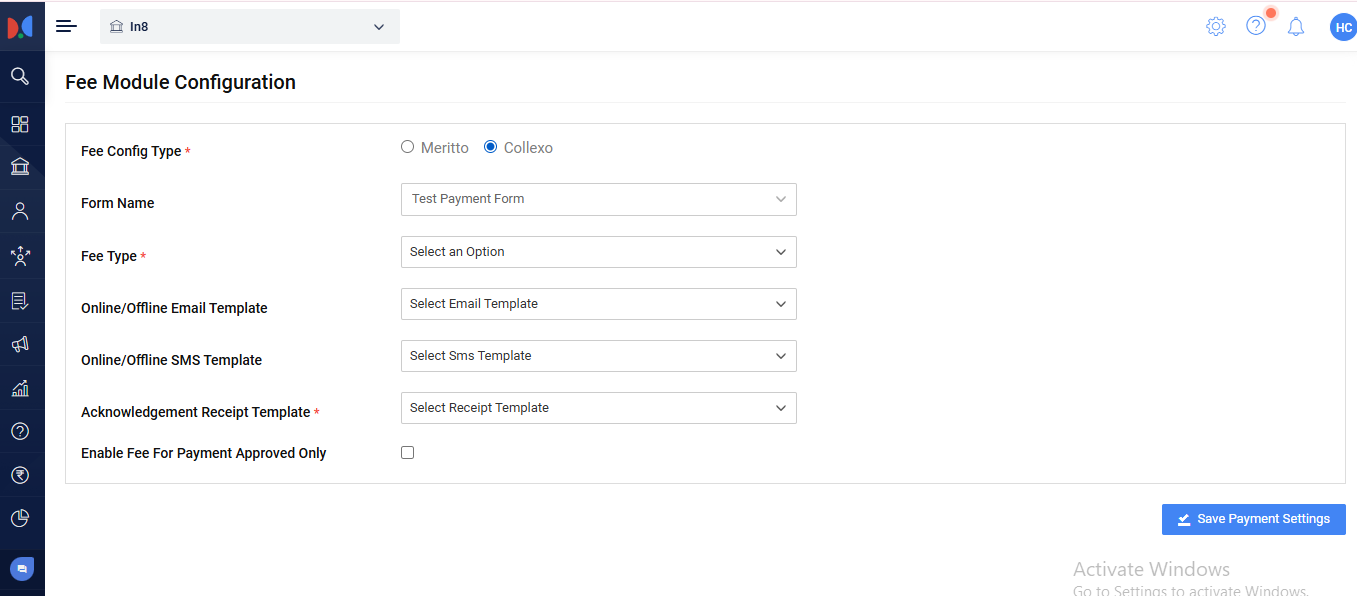Viewport: 1357px width, 596px height.
Task: Open the Select Receipt Template dropdown
Action: 598,408
